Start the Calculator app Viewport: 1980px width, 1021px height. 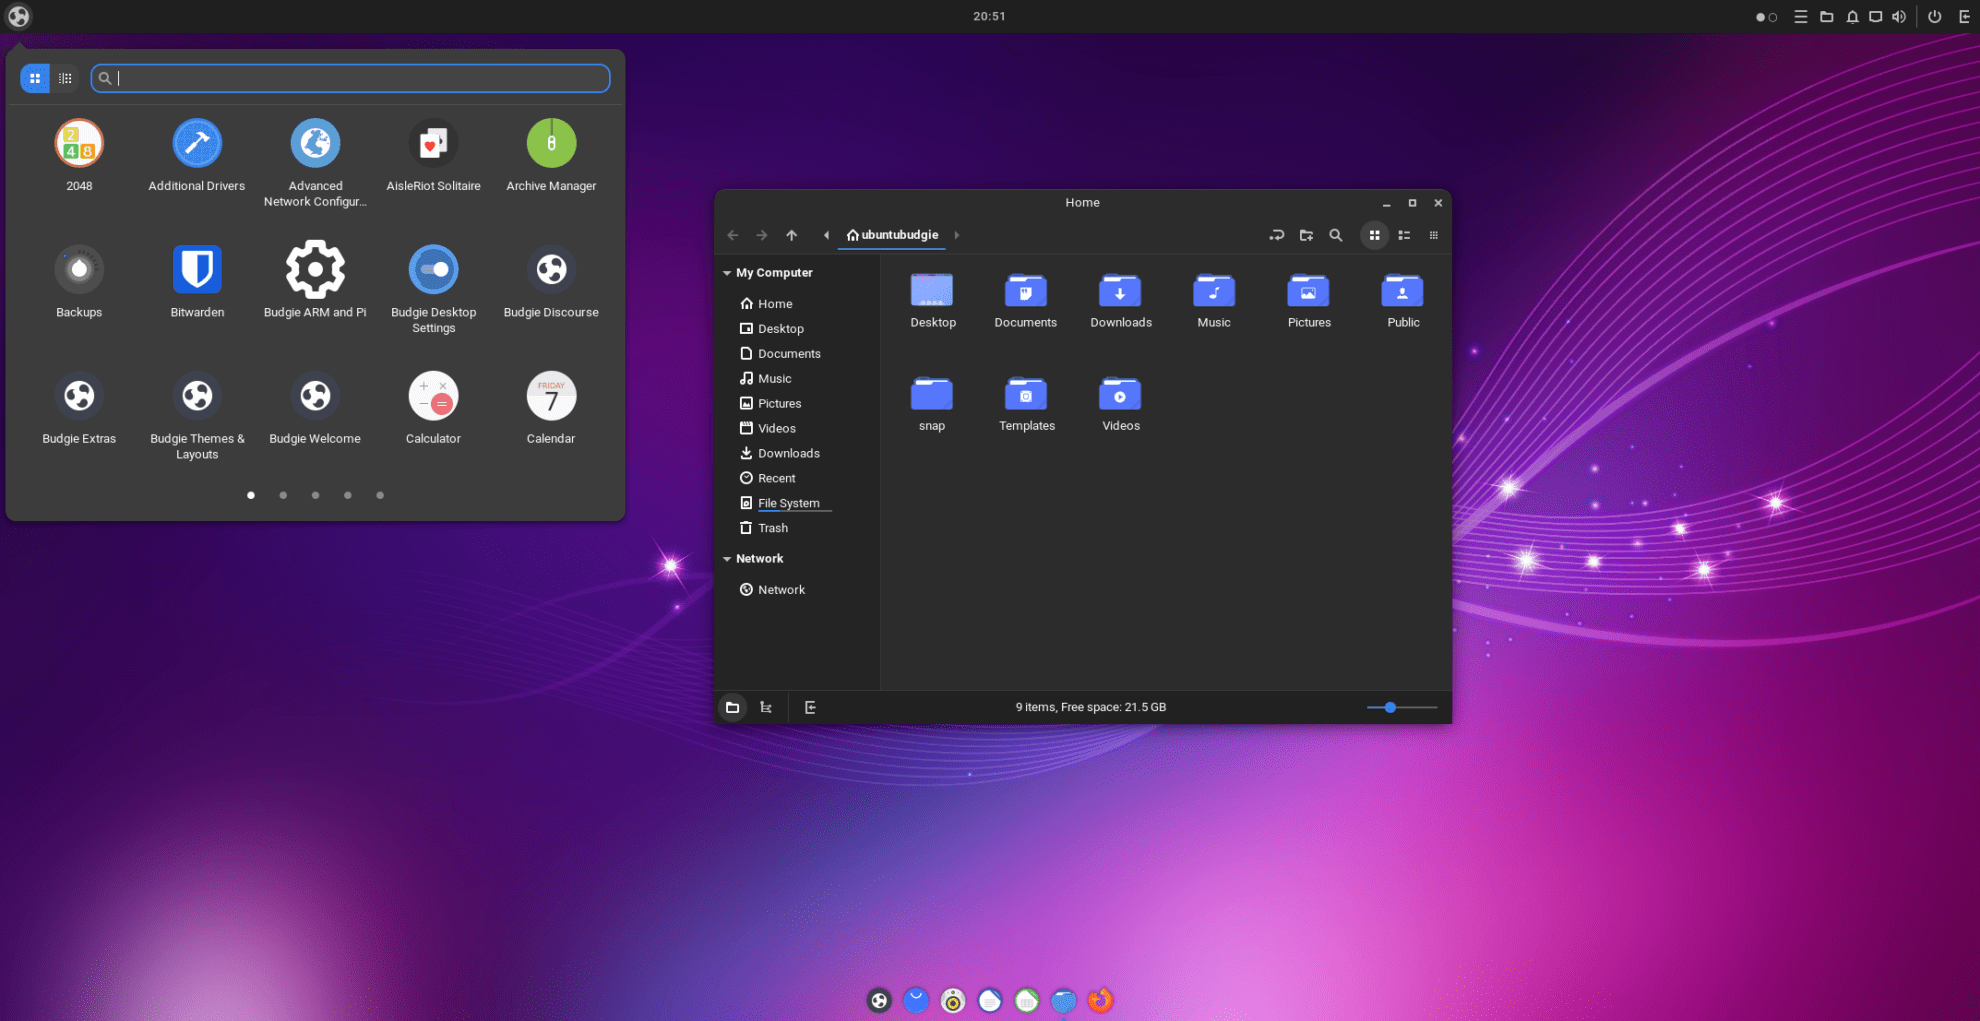click(x=433, y=395)
